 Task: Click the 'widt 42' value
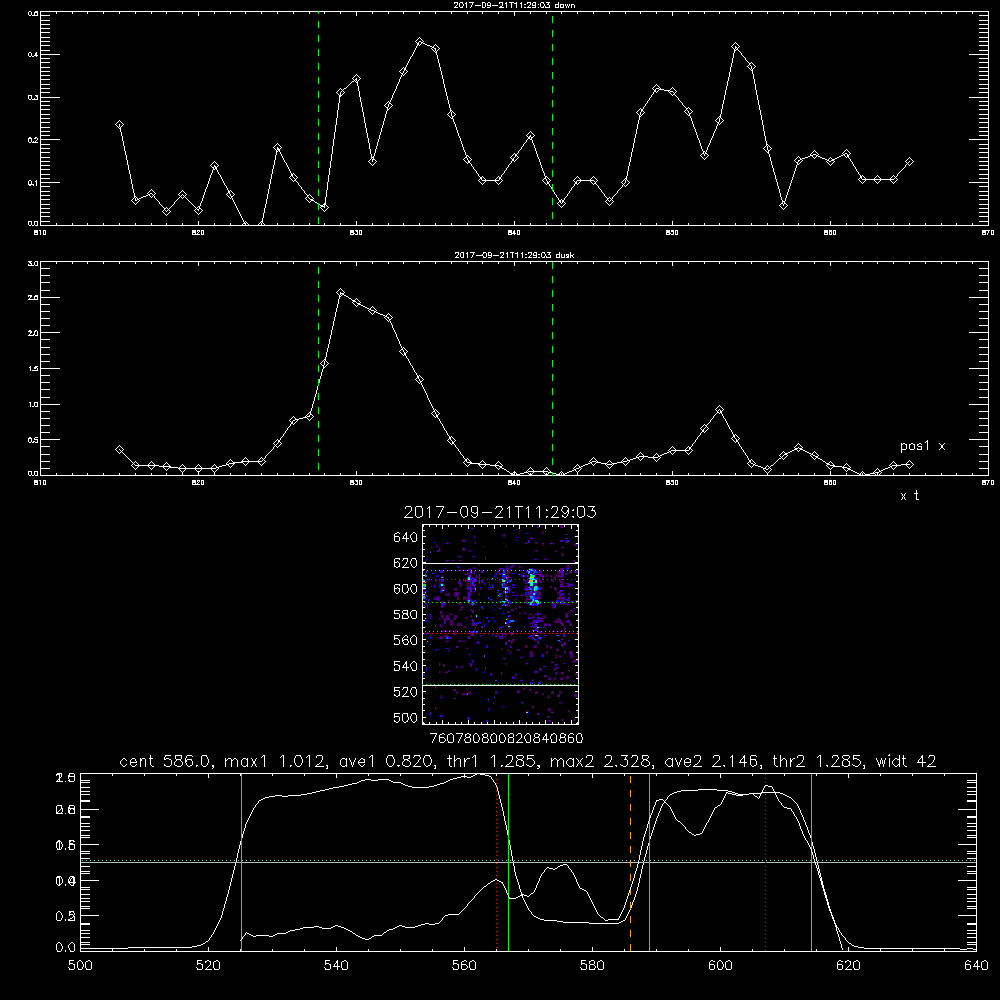(x=906, y=761)
